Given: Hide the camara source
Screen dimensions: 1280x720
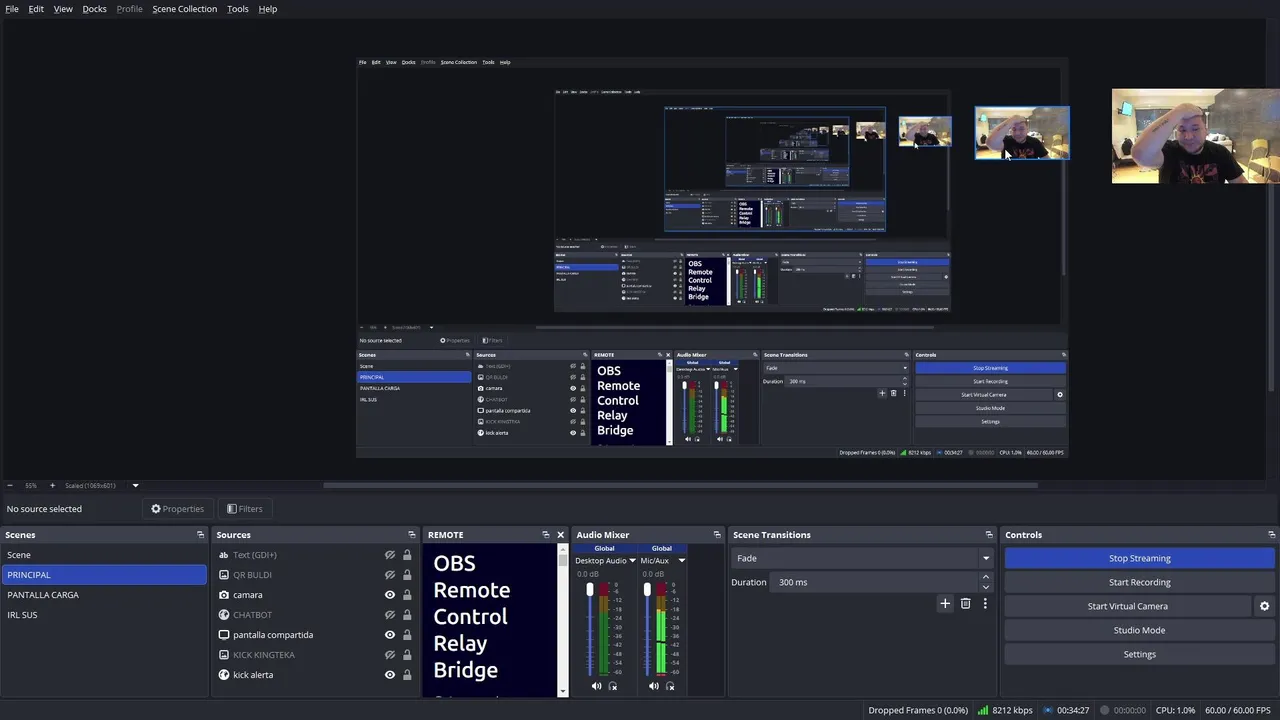Looking at the screenshot, I should [390, 595].
